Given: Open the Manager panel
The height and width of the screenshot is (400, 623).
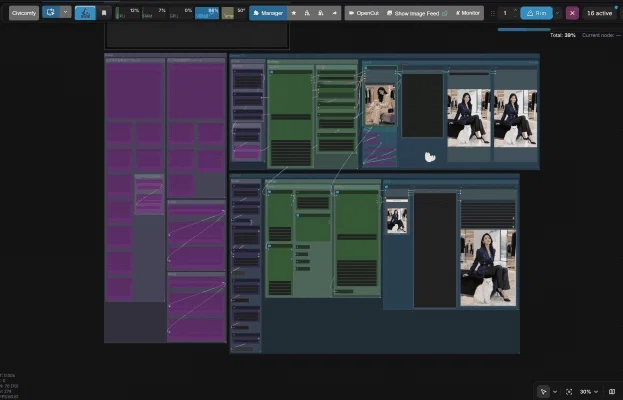Looking at the screenshot, I should pyautogui.click(x=268, y=13).
